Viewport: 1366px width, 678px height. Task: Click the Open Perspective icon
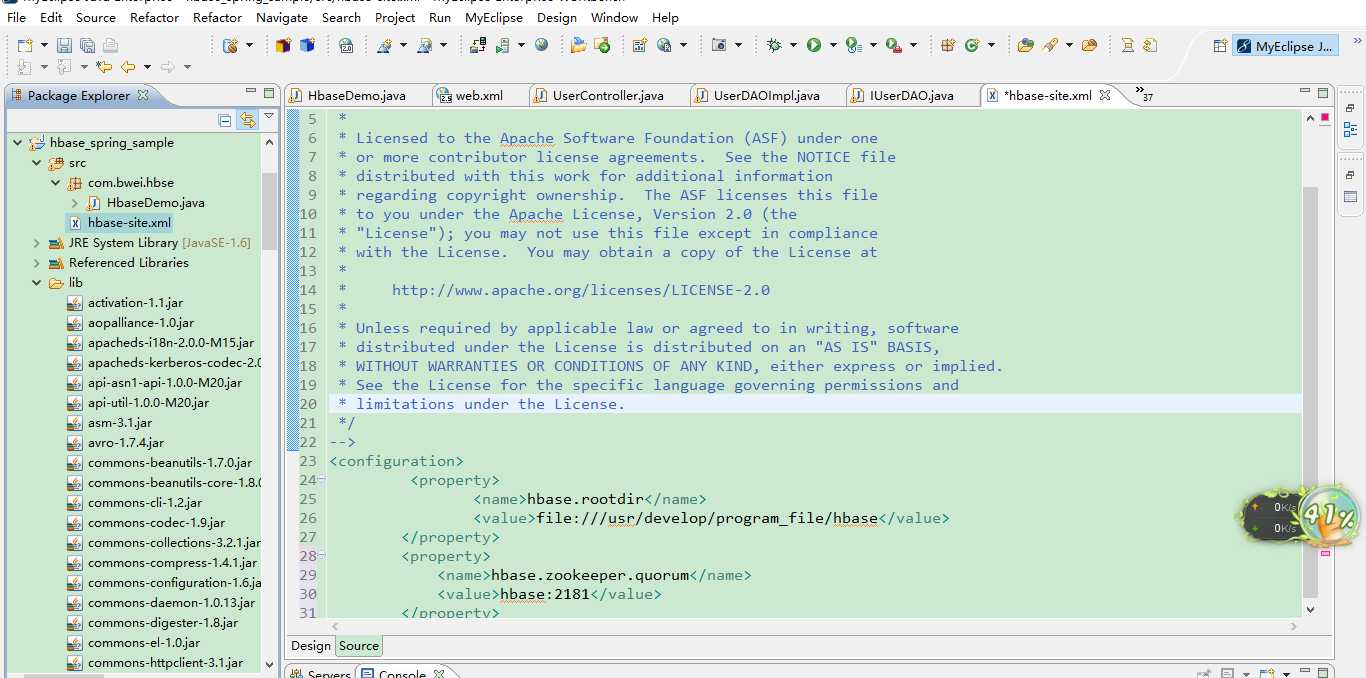tap(1219, 46)
